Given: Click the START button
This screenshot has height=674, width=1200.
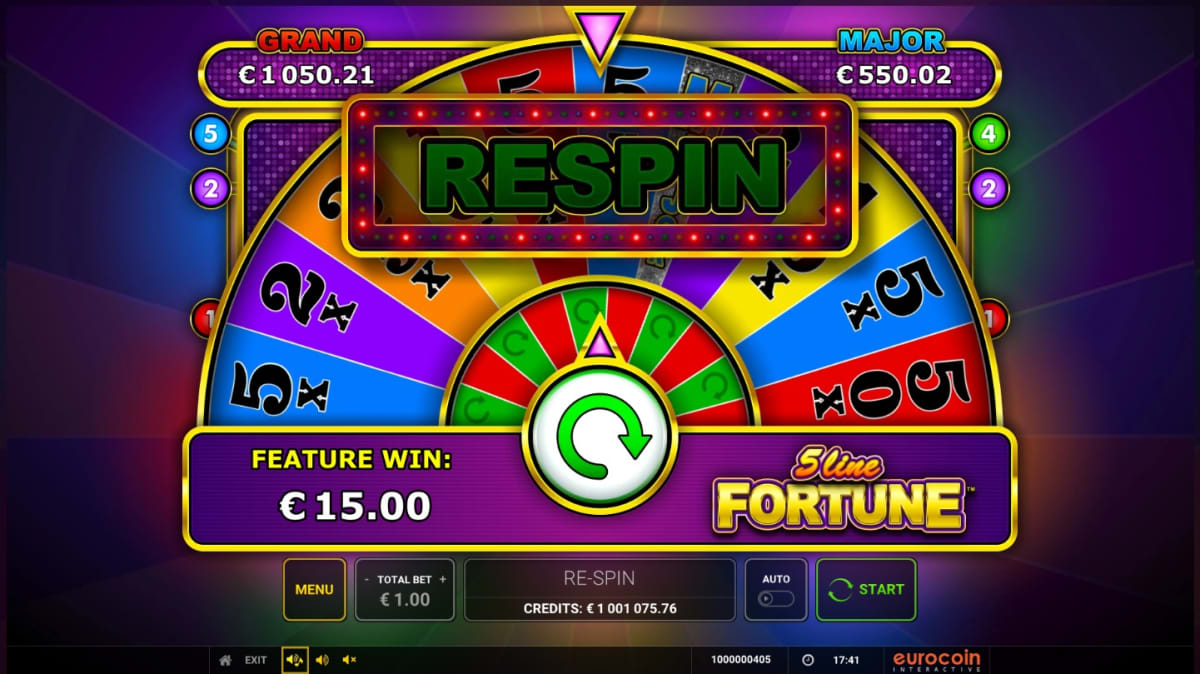Looking at the screenshot, I should tap(866, 590).
